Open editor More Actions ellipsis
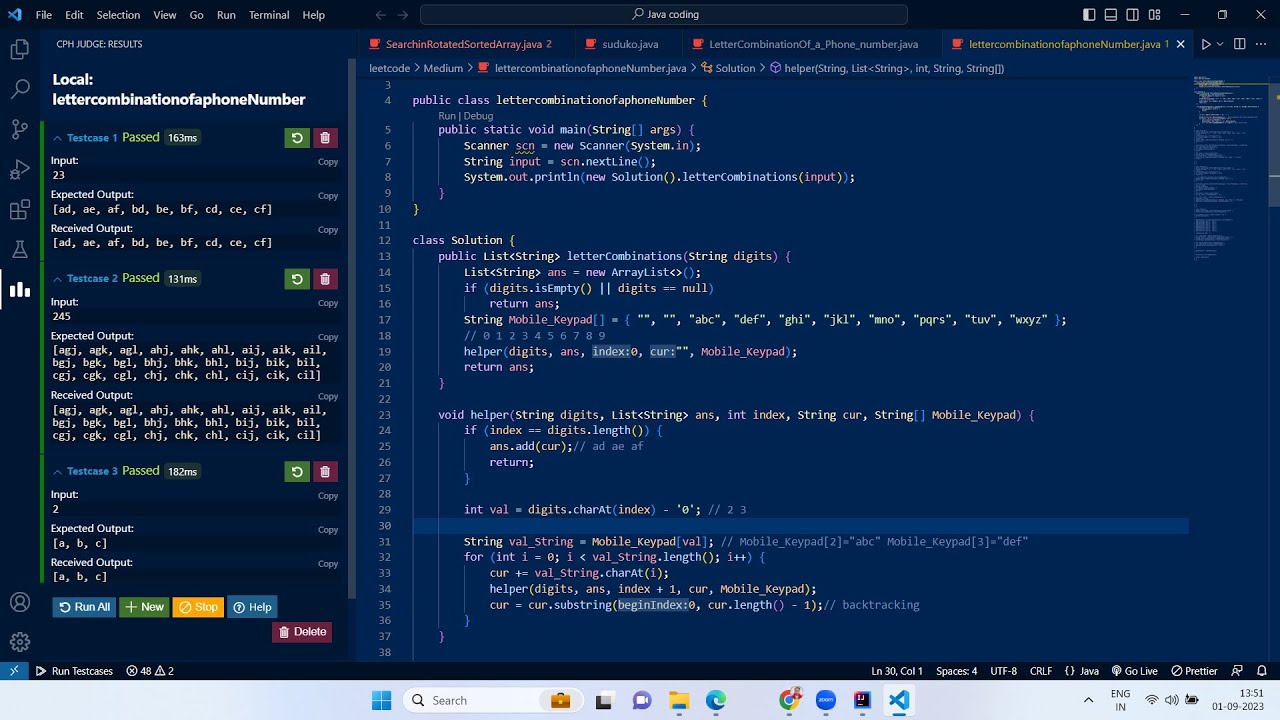This screenshot has height=720, width=1280. (1262, 44)
